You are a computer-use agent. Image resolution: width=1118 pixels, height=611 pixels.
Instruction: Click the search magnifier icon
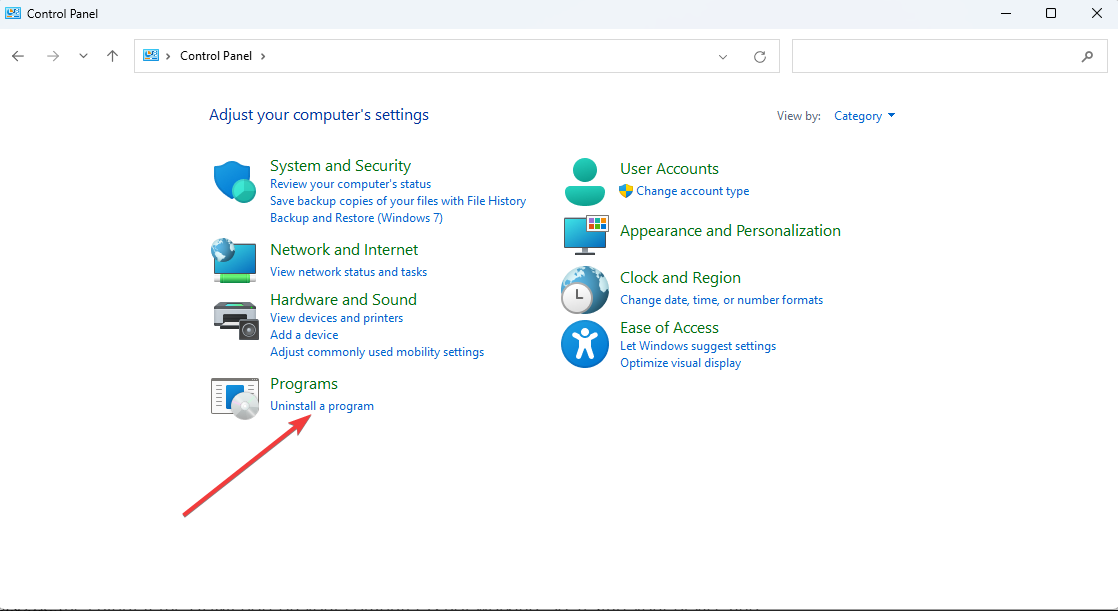pyautogui.click(x=1087, y=56)
